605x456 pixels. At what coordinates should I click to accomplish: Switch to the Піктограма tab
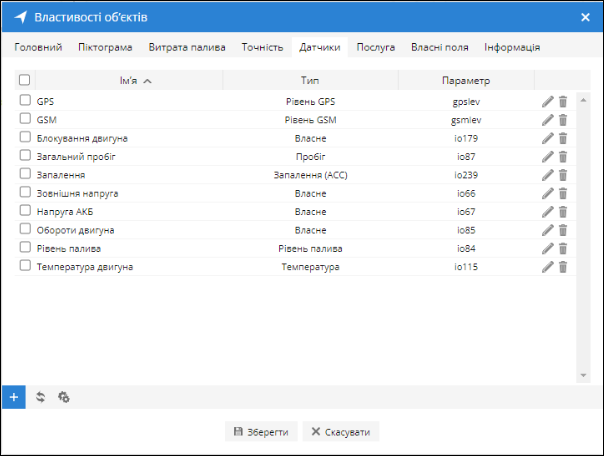pyautogui.click(x=105, y=47)
